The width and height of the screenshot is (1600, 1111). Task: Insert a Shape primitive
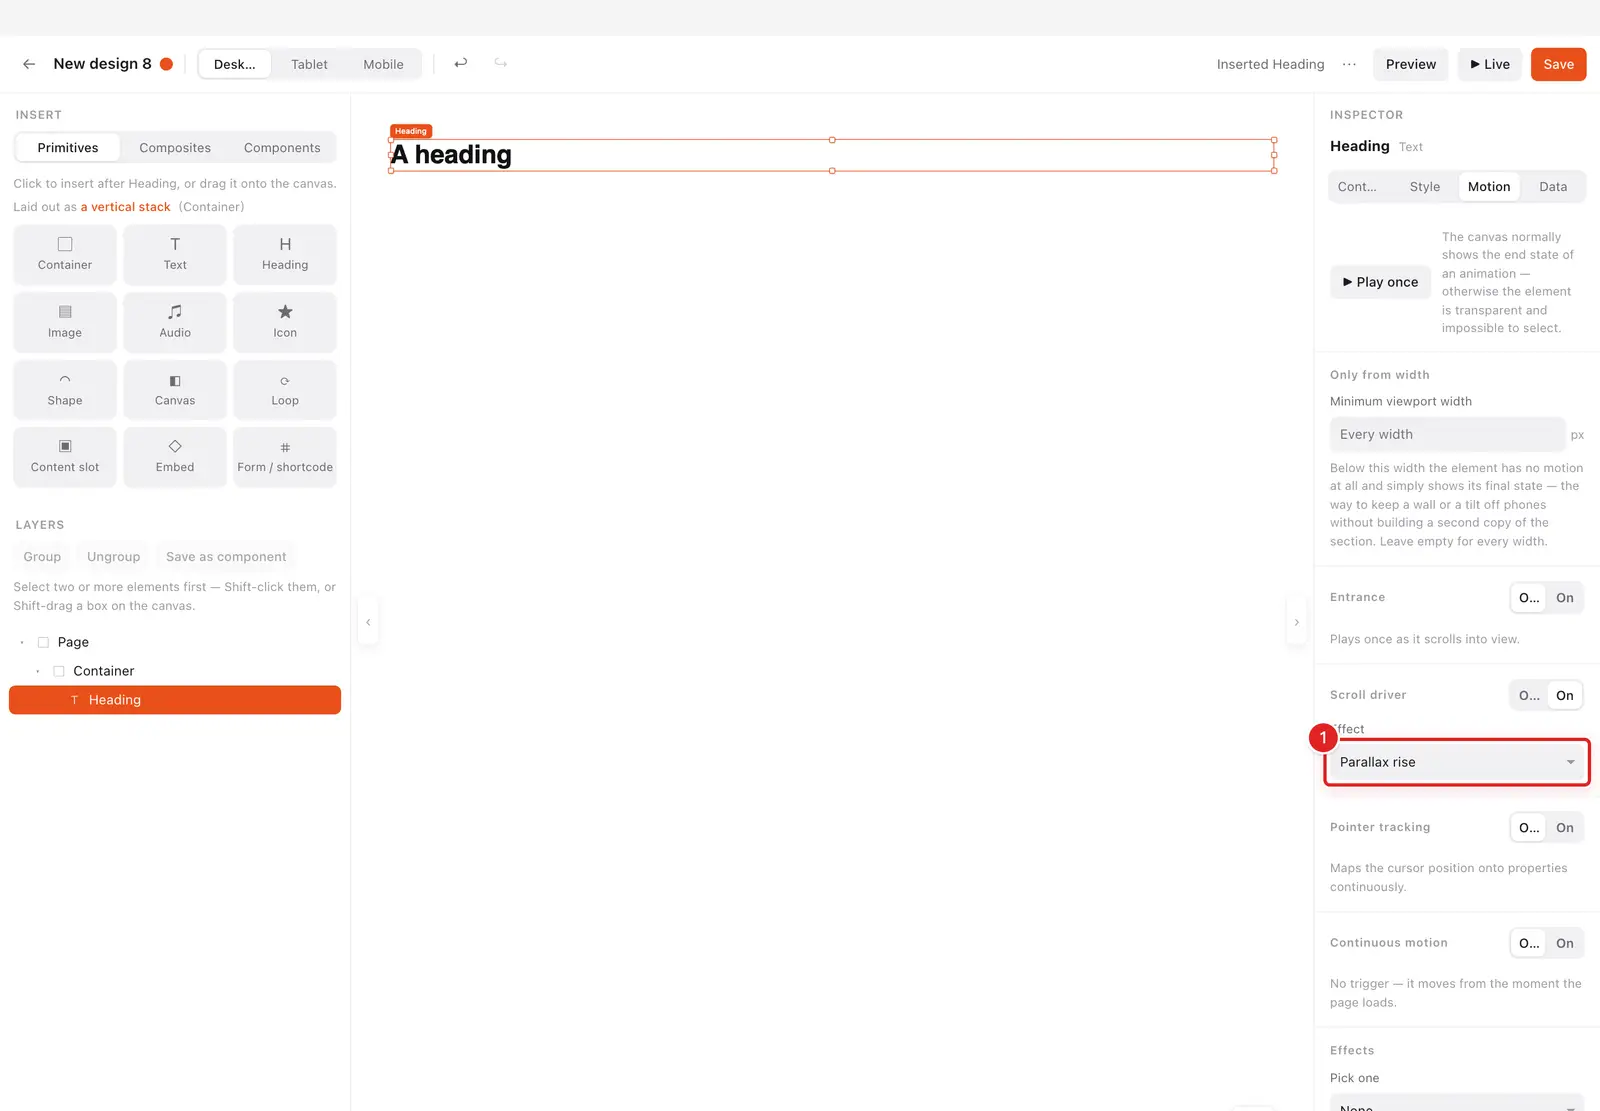click(x=65, y=390)
